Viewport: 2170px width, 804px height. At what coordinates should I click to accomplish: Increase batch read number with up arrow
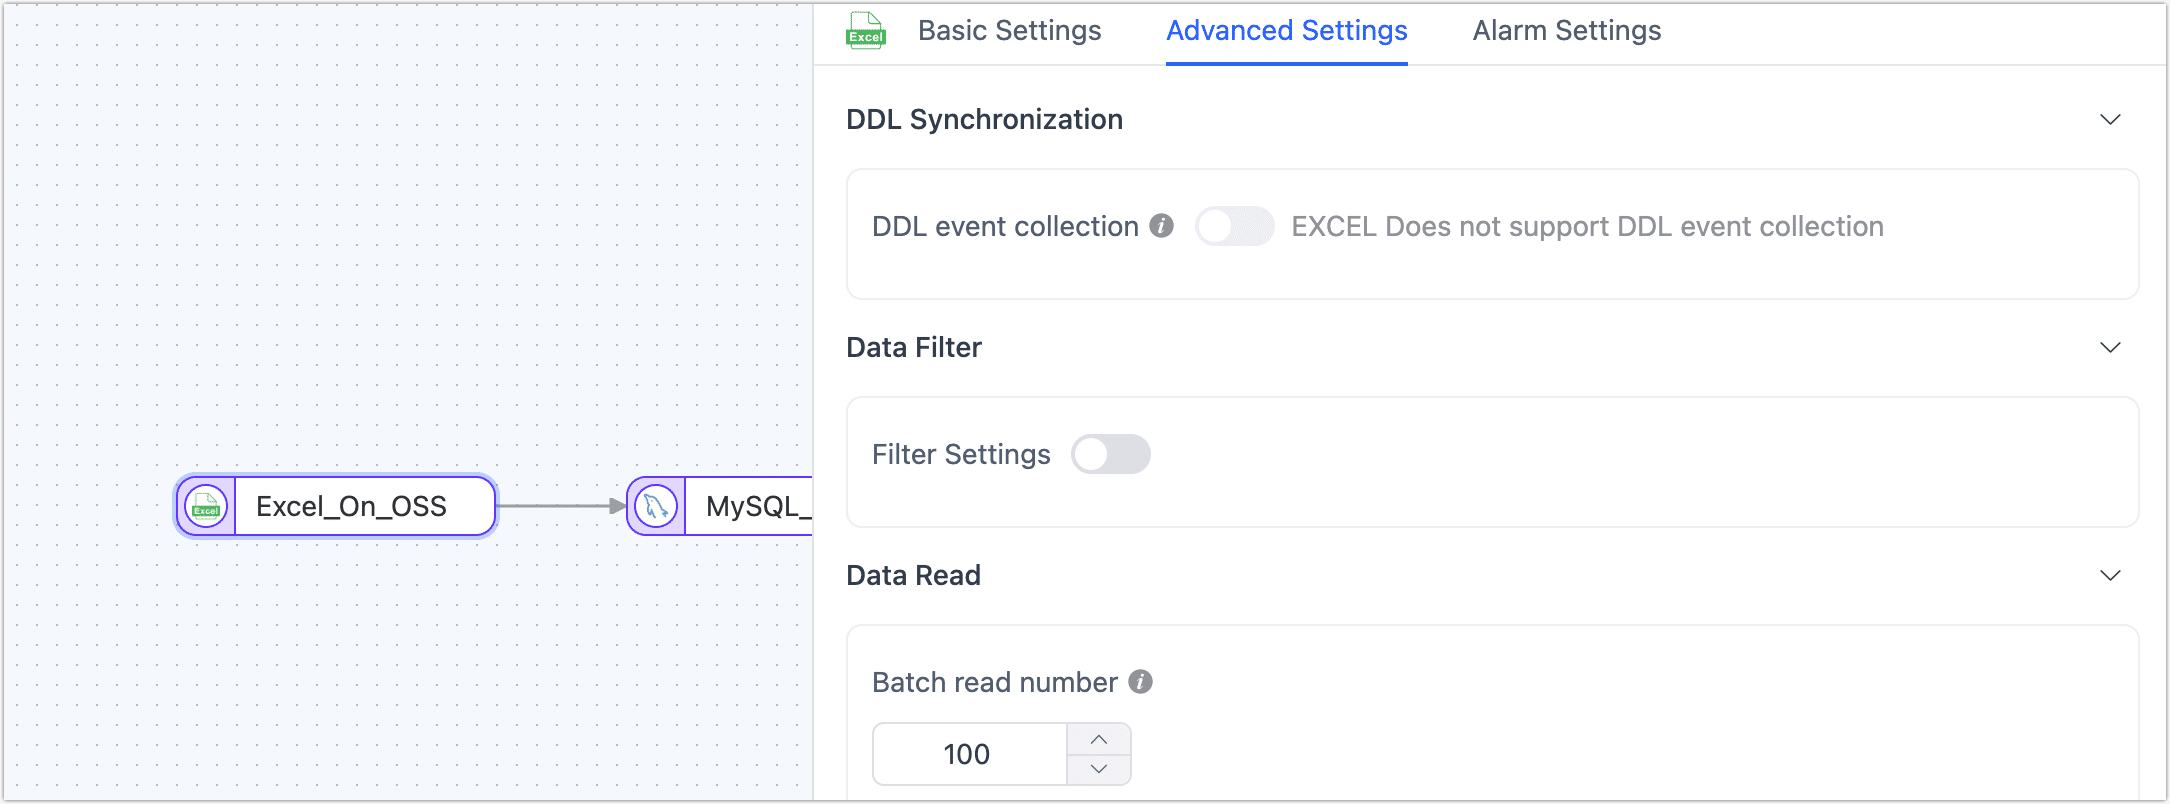(x=1098, y=739)
